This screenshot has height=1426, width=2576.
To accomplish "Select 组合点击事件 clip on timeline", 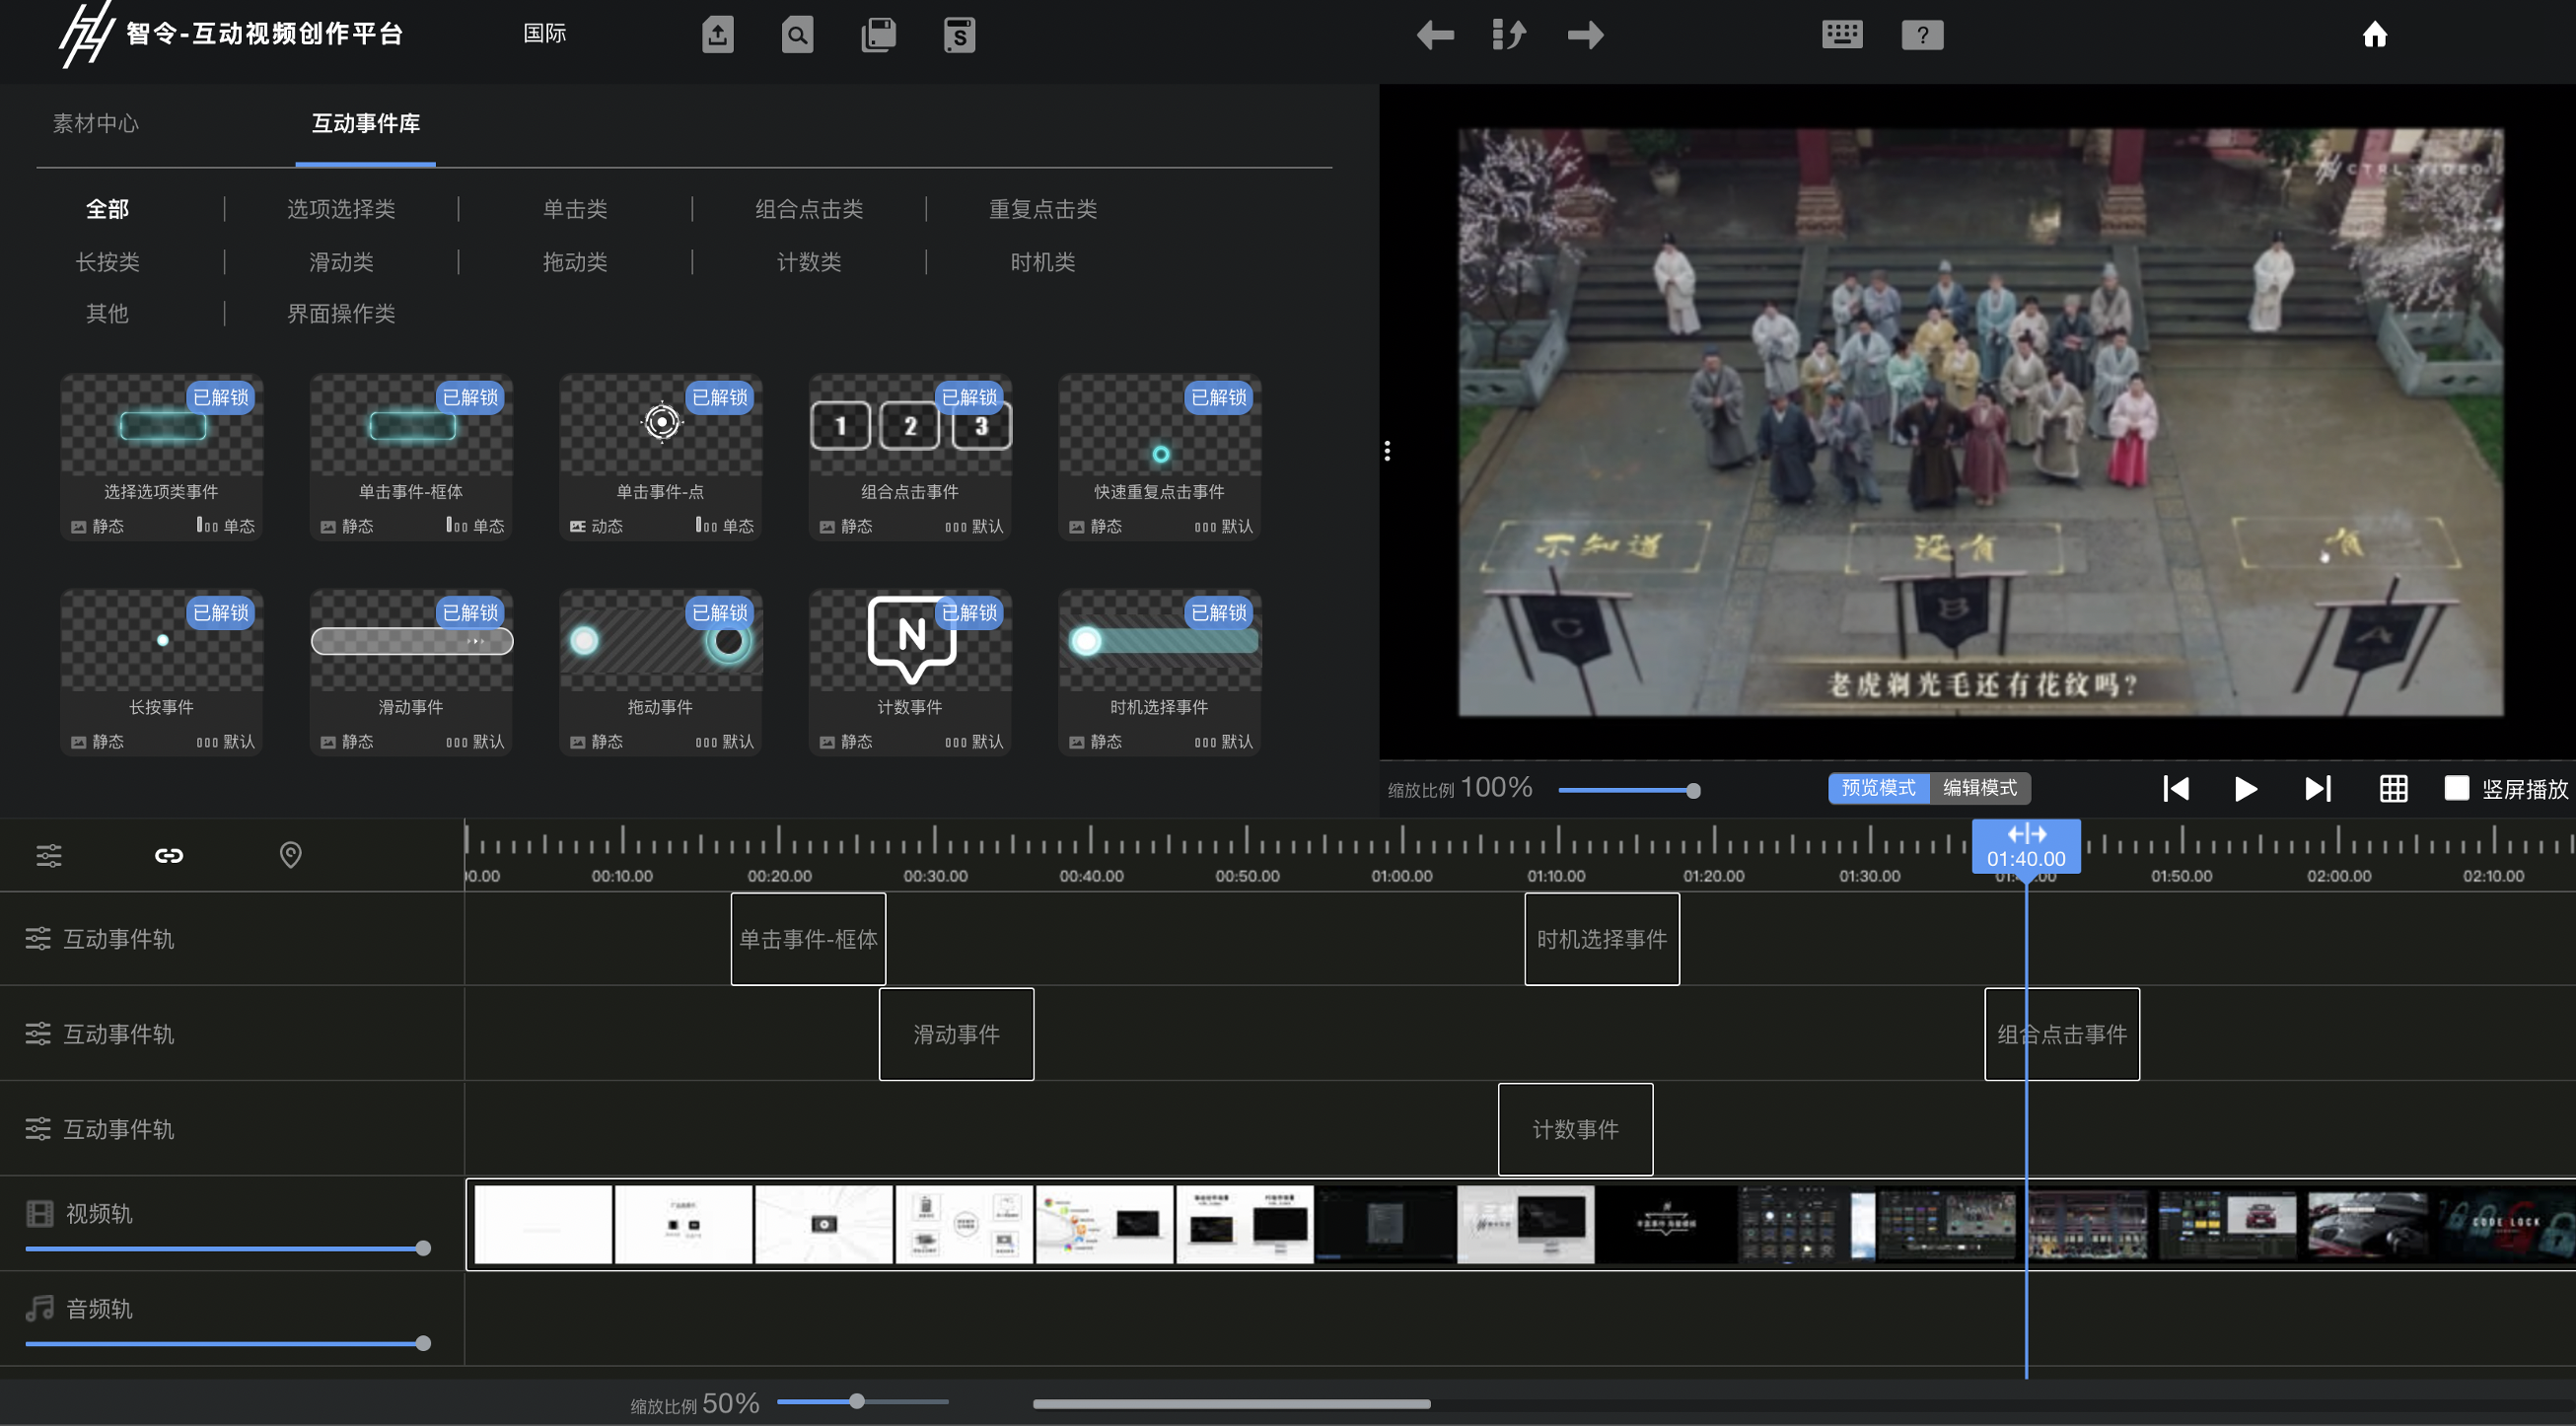I will [2062, 1034].
